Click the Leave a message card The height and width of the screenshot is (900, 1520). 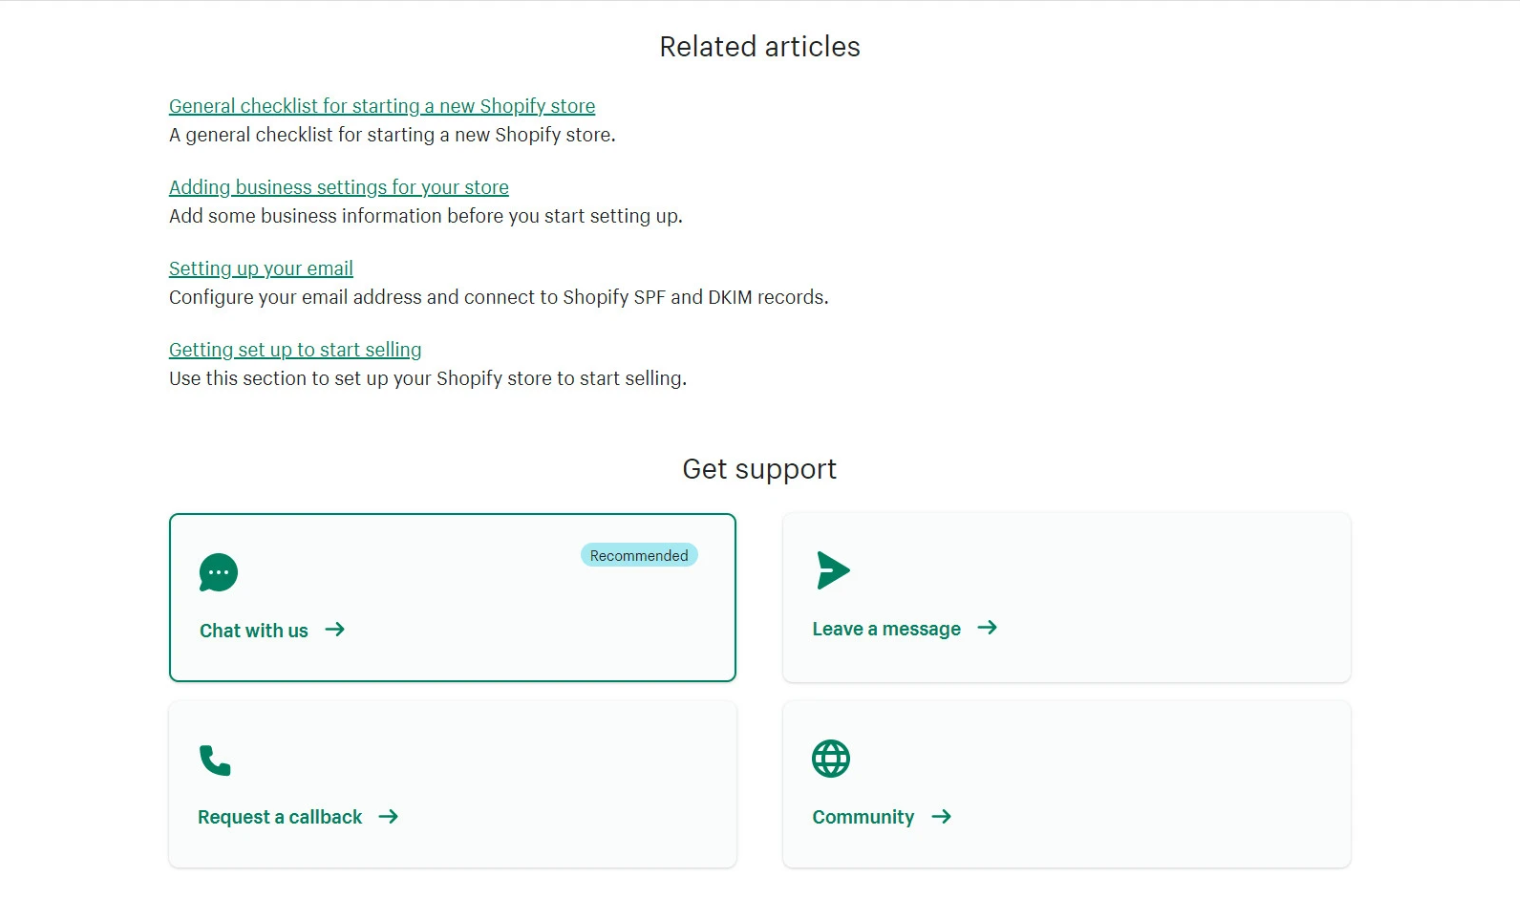click(1066, 597)
